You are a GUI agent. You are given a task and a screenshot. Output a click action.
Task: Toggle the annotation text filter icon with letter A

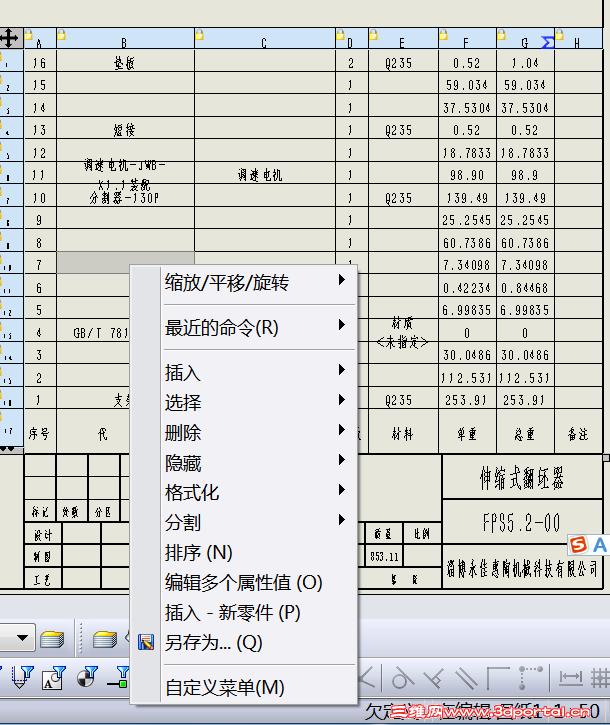point(54,677)
